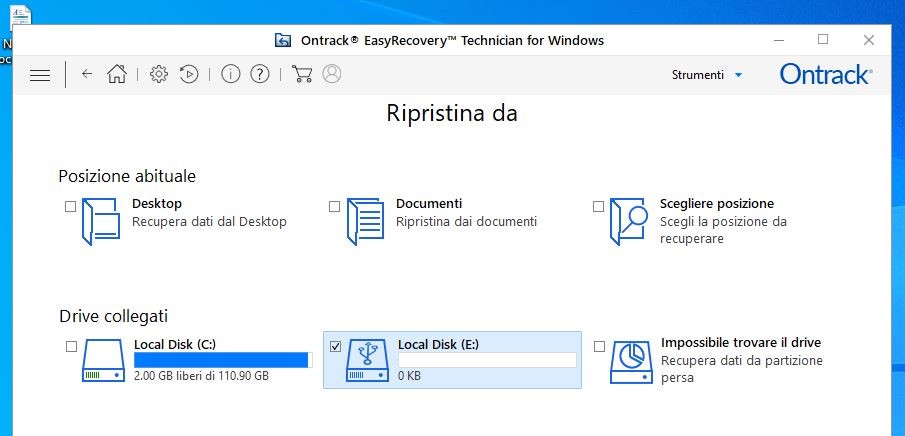Open settings gear icon

click(159, 74)
